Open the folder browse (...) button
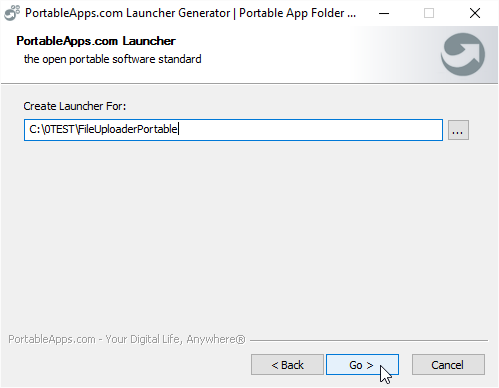The height and width of the screenshot is (388, 499). tap(458, 130)
